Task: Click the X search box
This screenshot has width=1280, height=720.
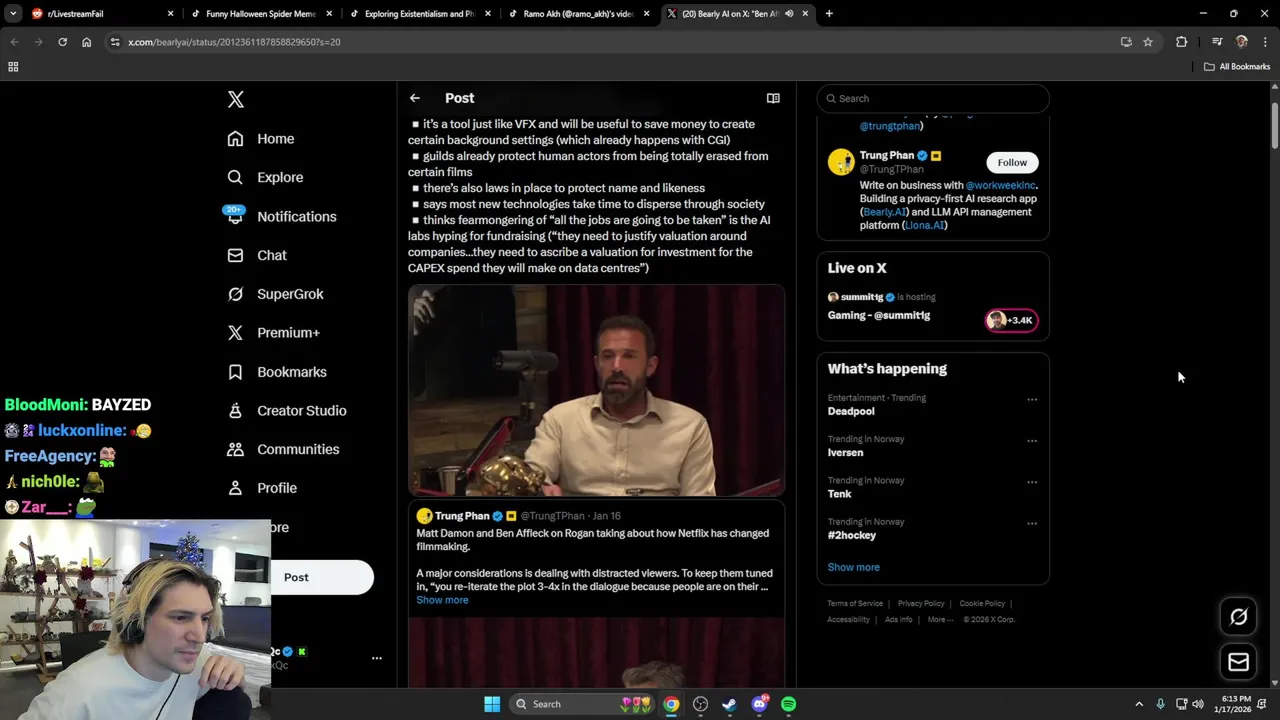Action: (x=933, y=98)
